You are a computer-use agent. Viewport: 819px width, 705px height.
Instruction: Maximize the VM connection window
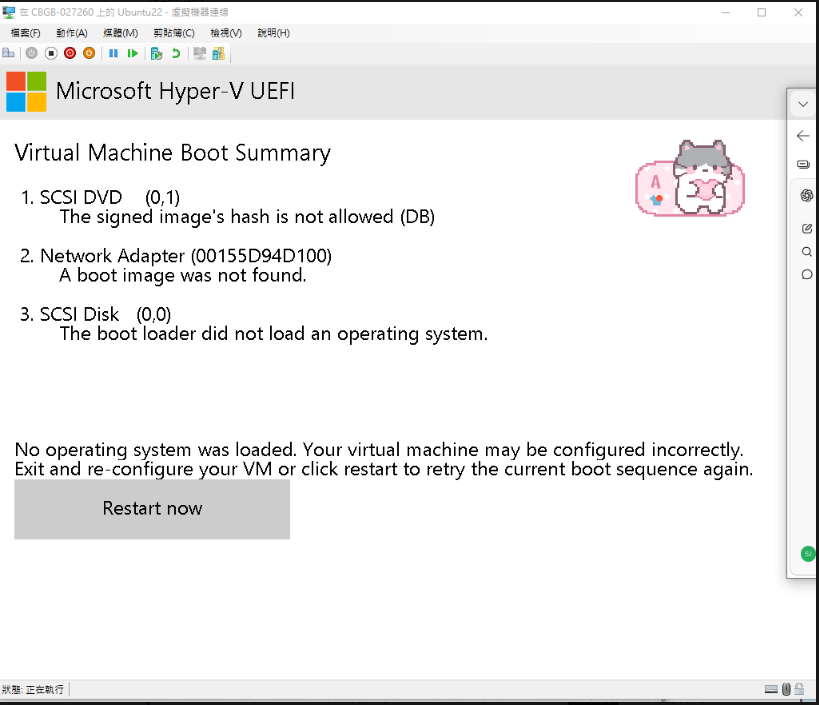click(762, 13)
